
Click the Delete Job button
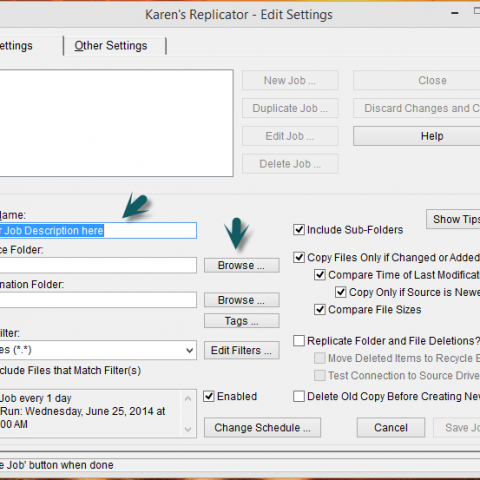click(290, 164)
